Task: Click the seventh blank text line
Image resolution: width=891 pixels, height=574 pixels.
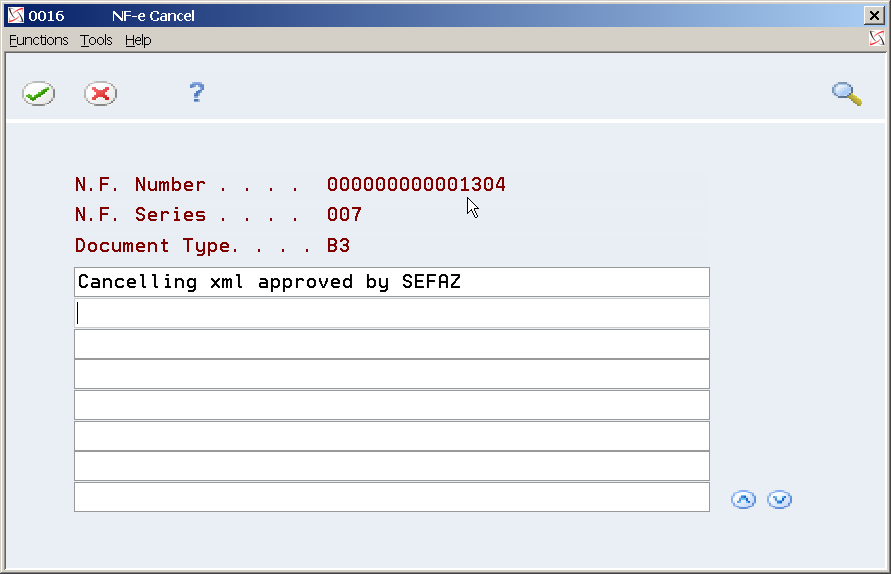Action: coord(392,466)
